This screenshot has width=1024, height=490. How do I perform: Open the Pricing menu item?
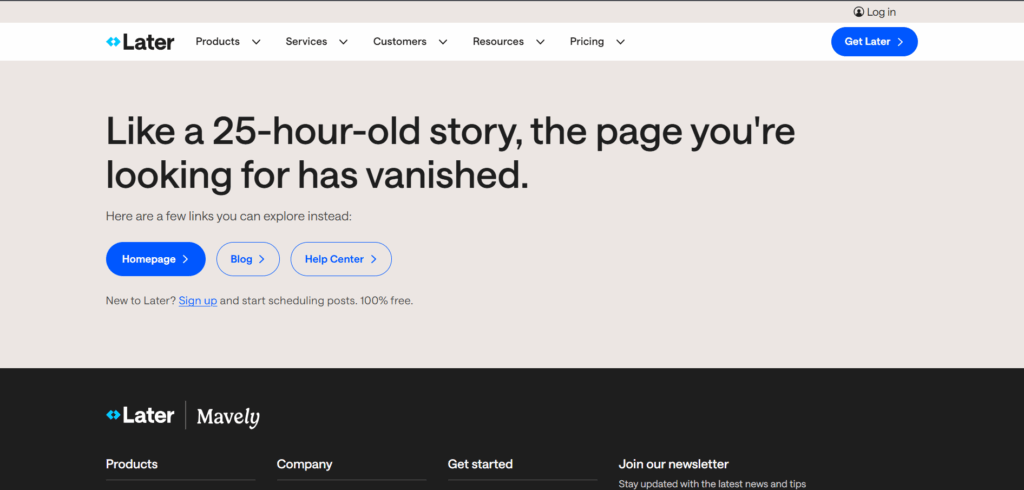pos(587,42)
